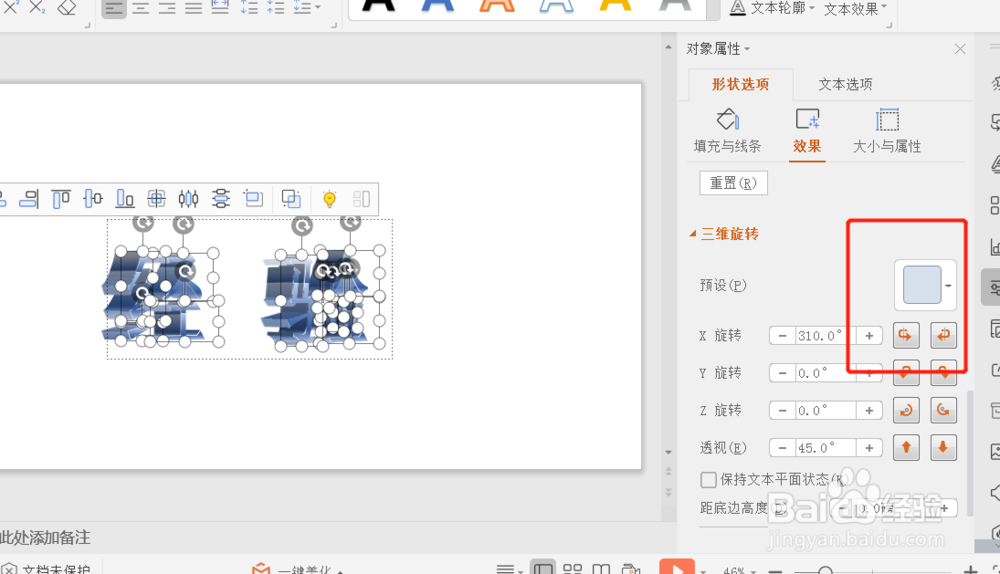Distribute selected objects horizontally

[x=189, y=199]
